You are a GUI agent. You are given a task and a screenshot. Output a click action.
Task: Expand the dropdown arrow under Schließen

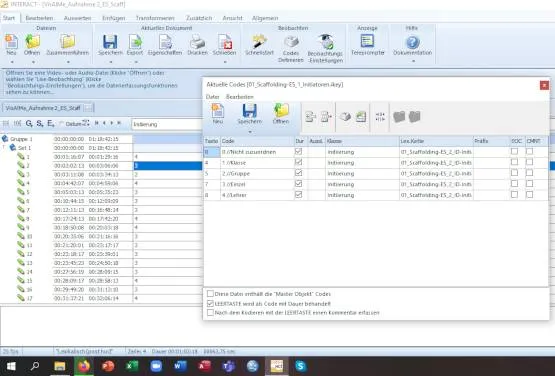pyautogui.click(x=225, y=62)
